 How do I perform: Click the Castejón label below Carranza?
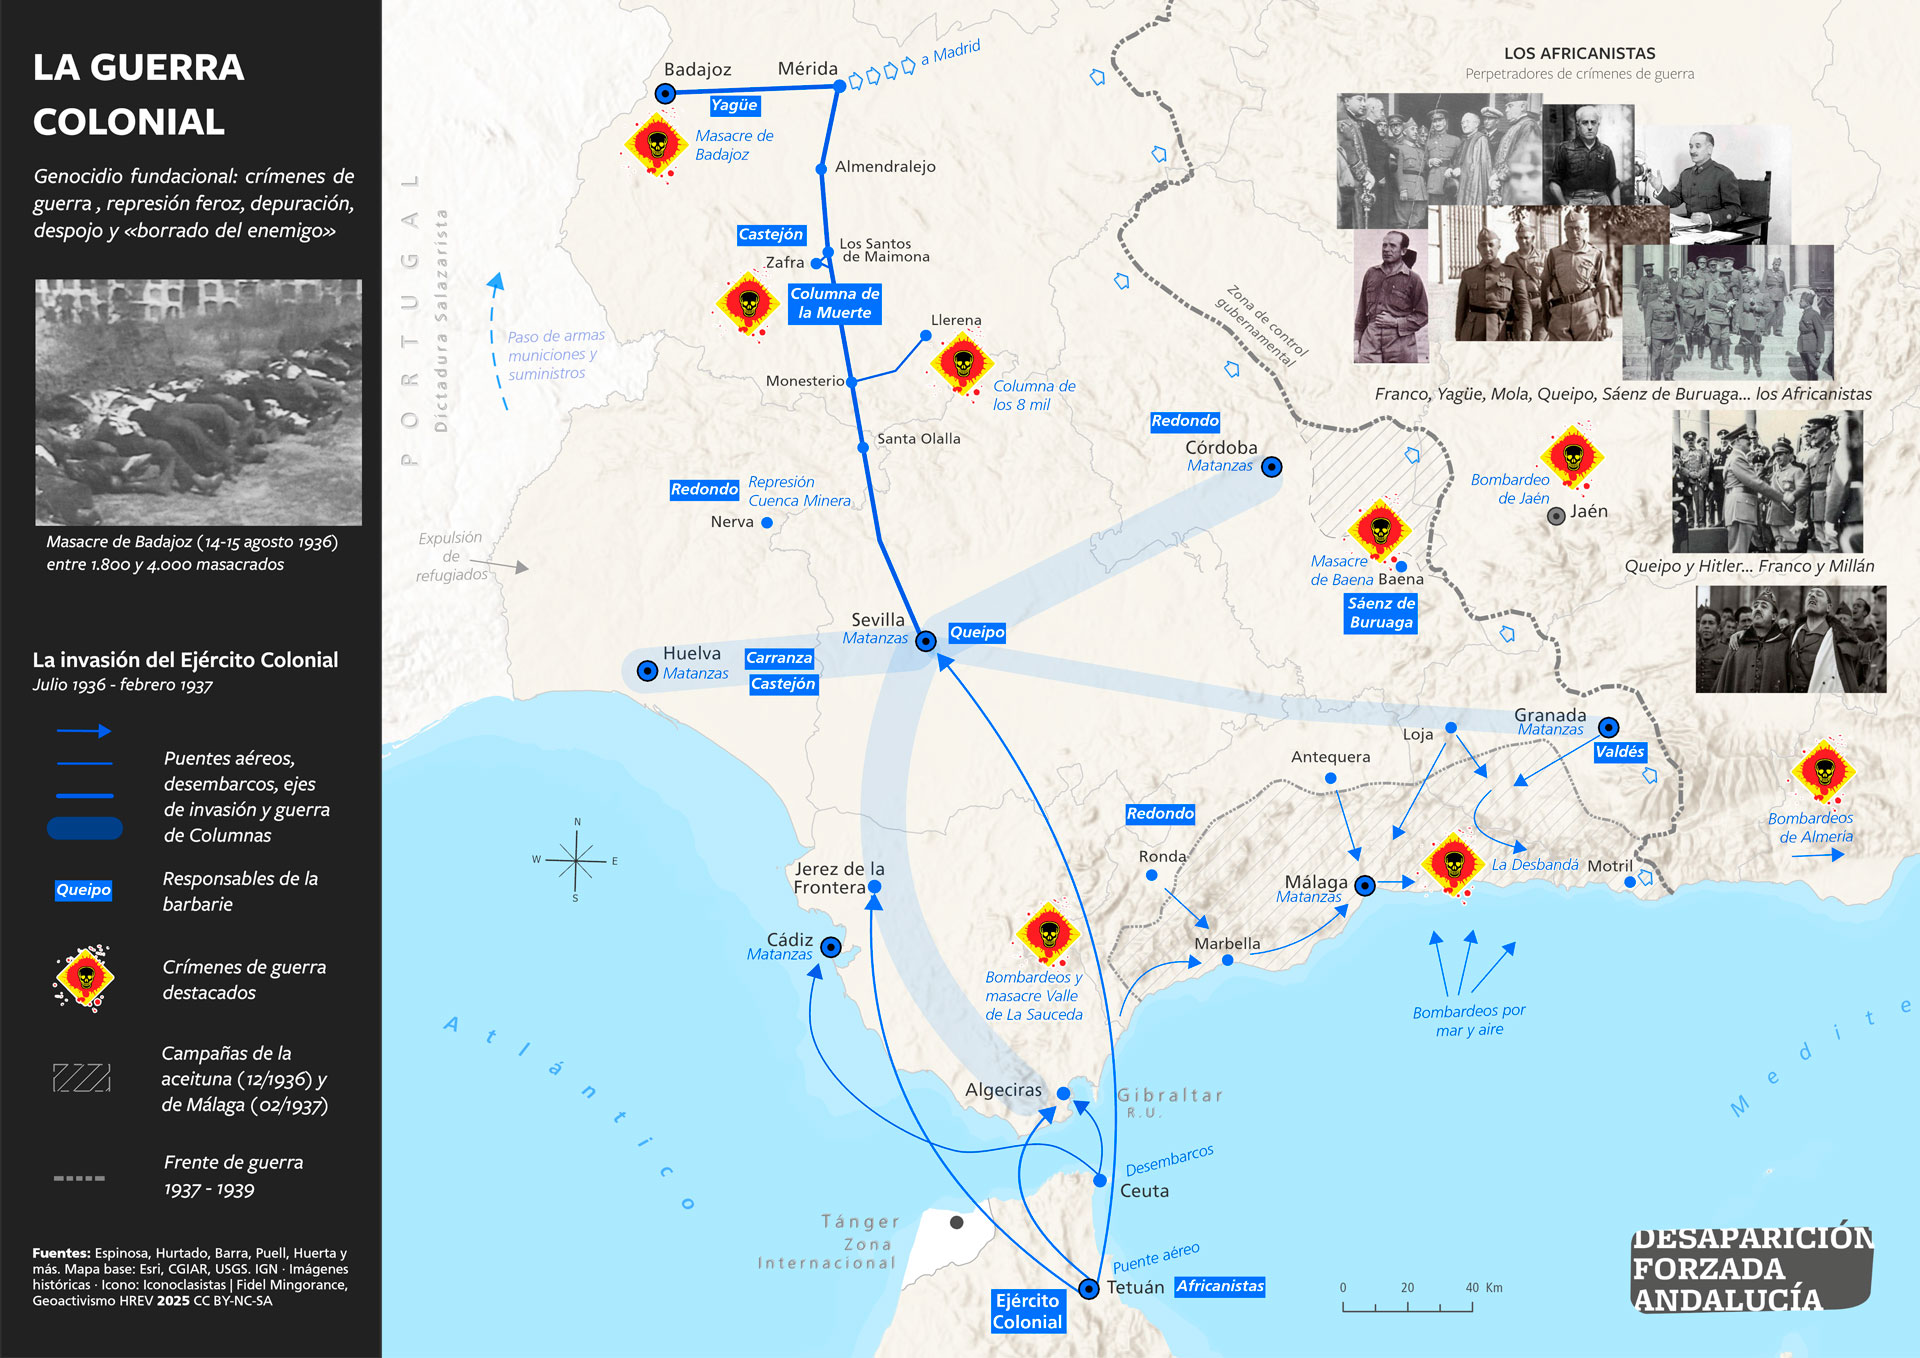[784, 684]
